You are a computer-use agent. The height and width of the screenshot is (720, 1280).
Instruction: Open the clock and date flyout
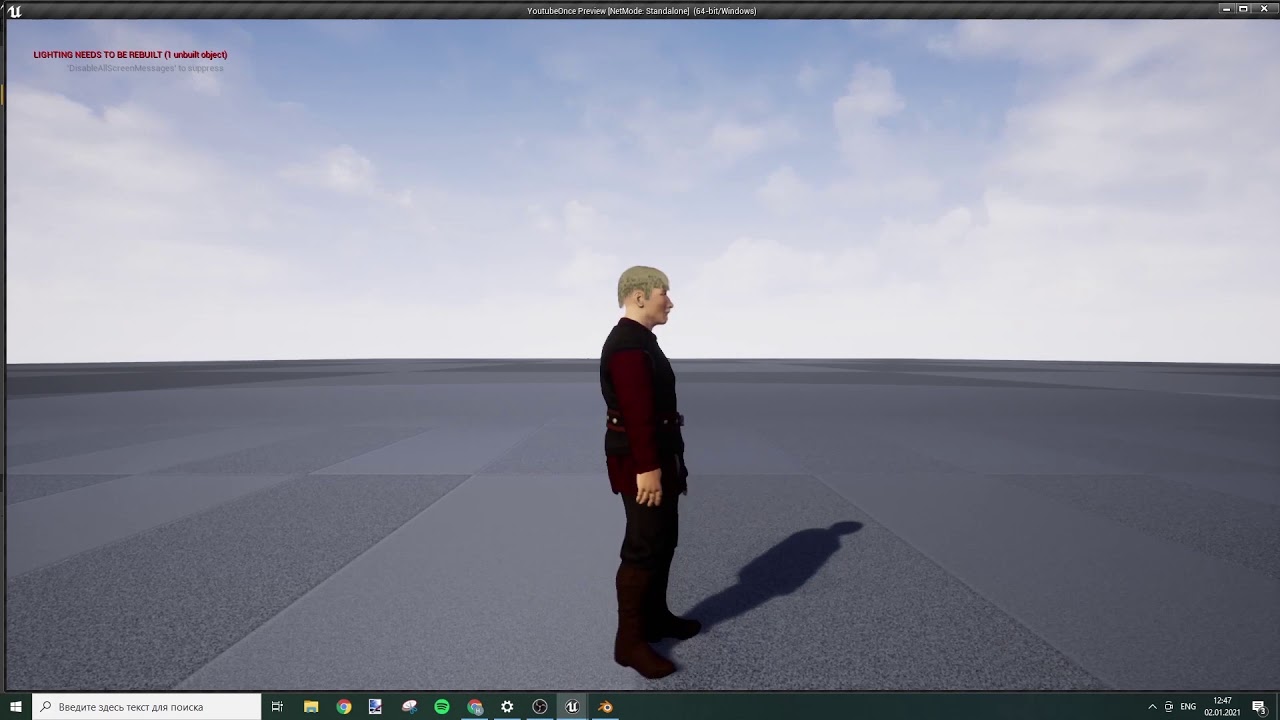pos(1222,706)
